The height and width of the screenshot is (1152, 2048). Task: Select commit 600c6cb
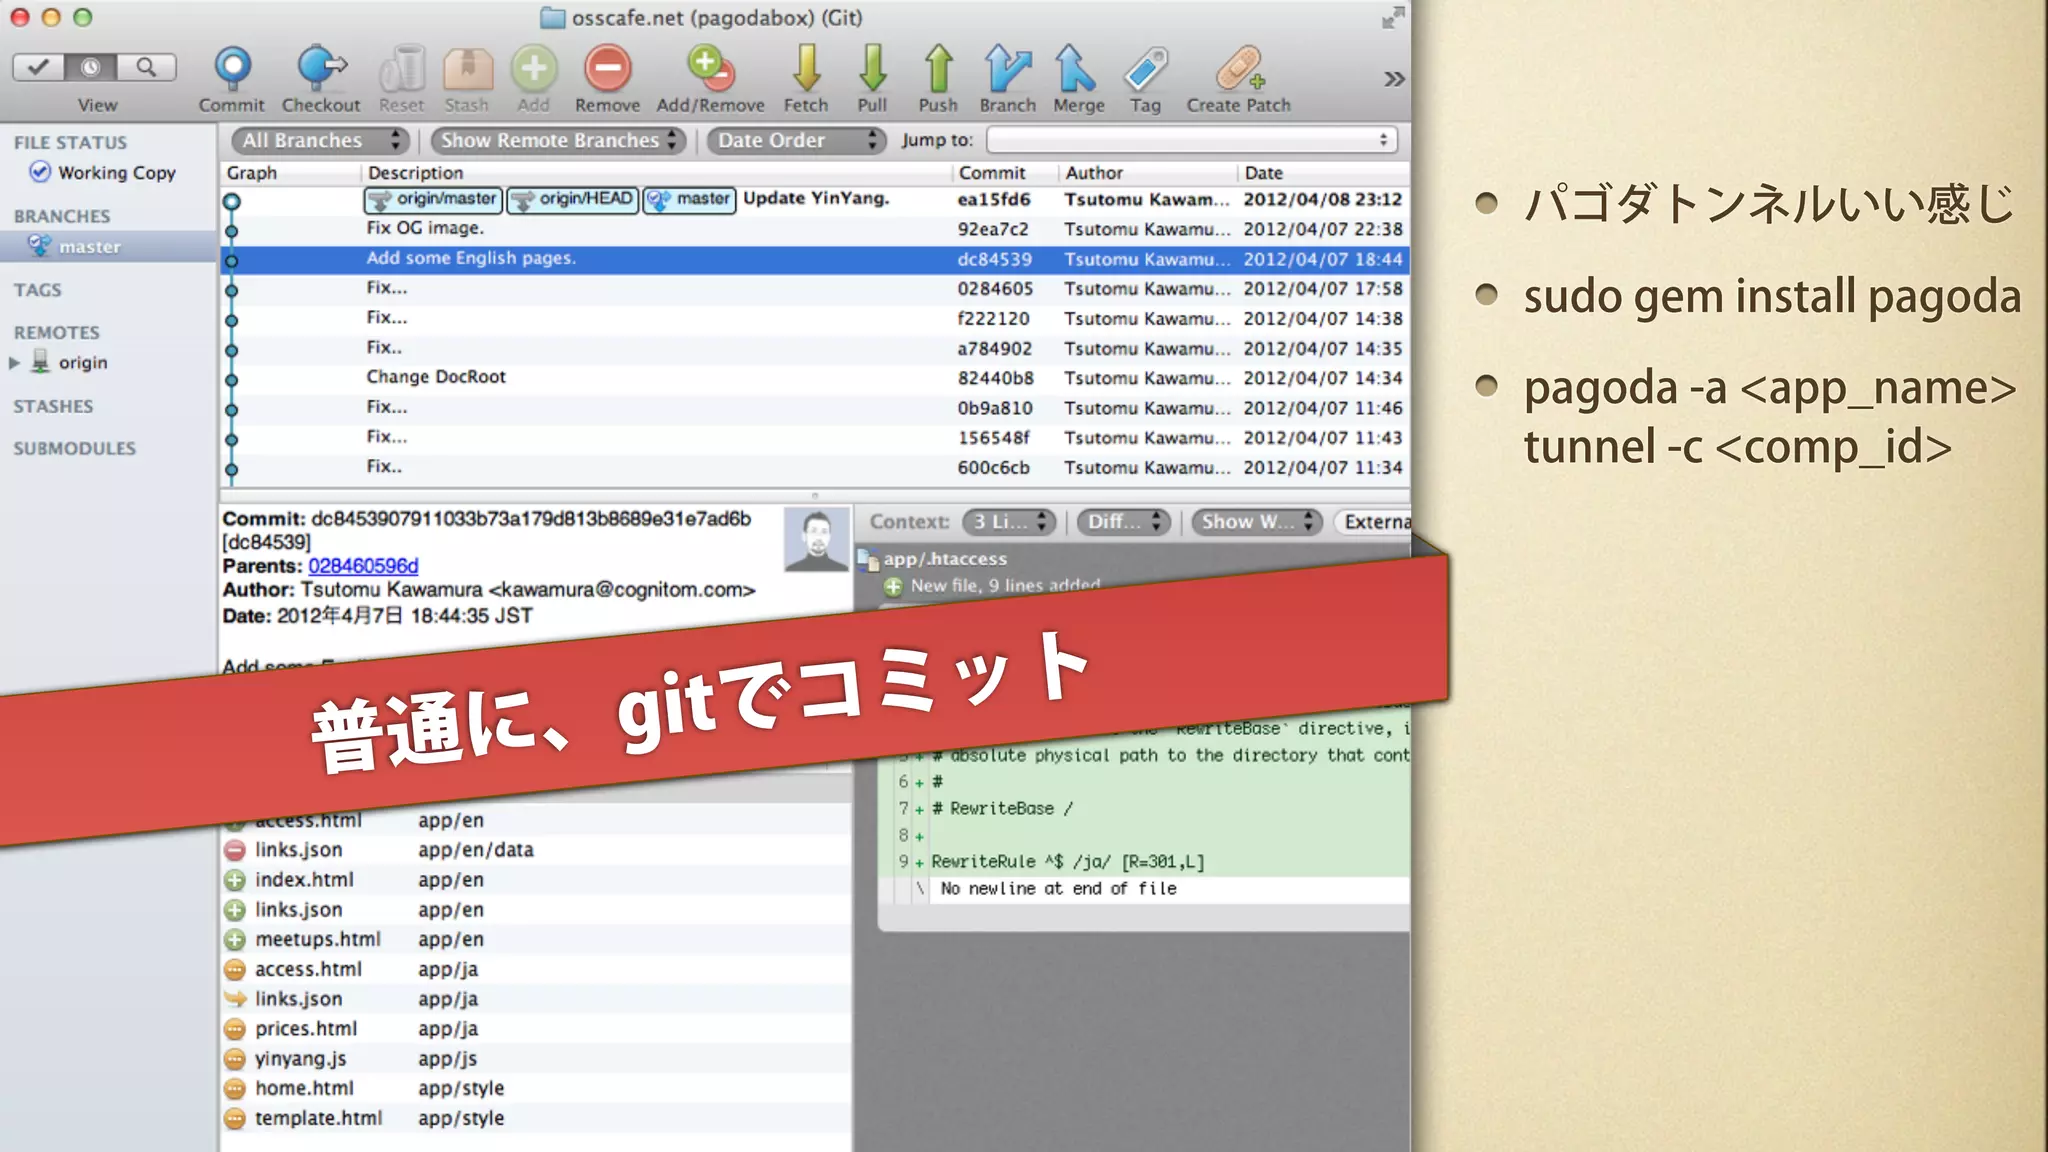[x=815, y=468]
